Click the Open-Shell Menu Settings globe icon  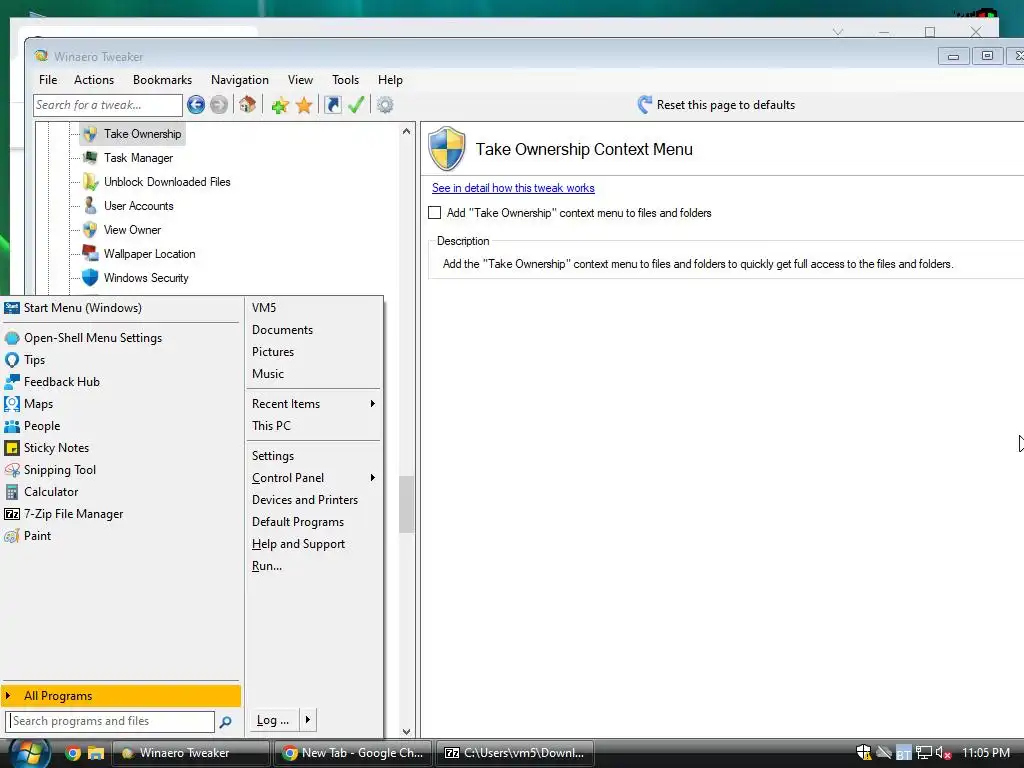coord(12,338)
